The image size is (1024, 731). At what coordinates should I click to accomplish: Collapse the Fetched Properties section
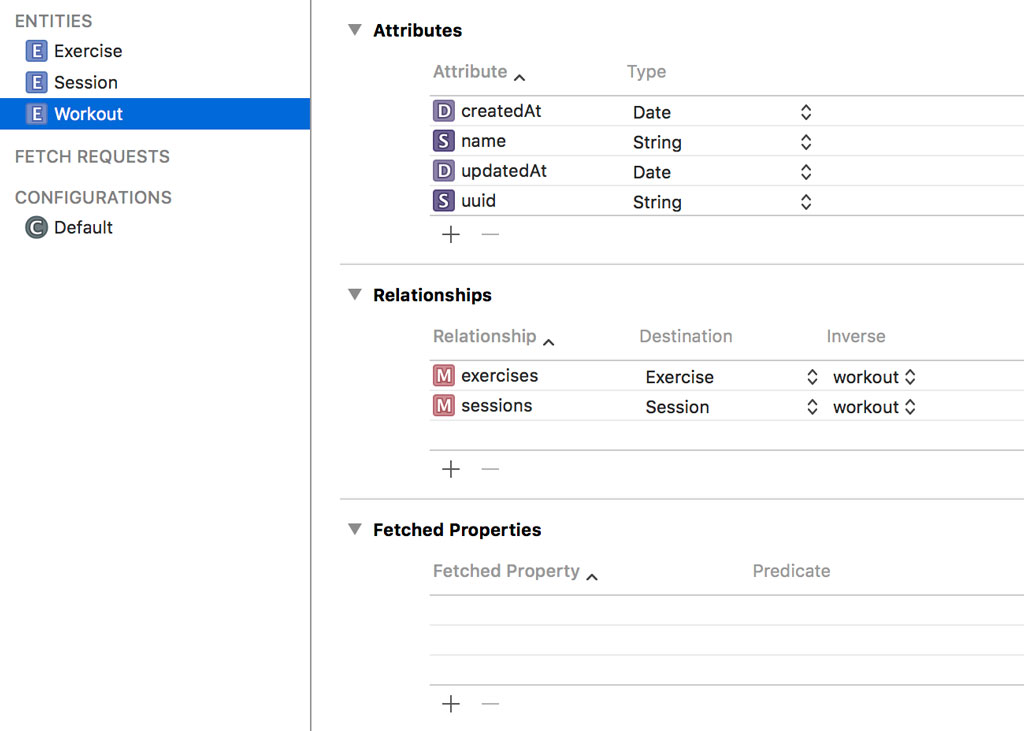coord(354,529)
